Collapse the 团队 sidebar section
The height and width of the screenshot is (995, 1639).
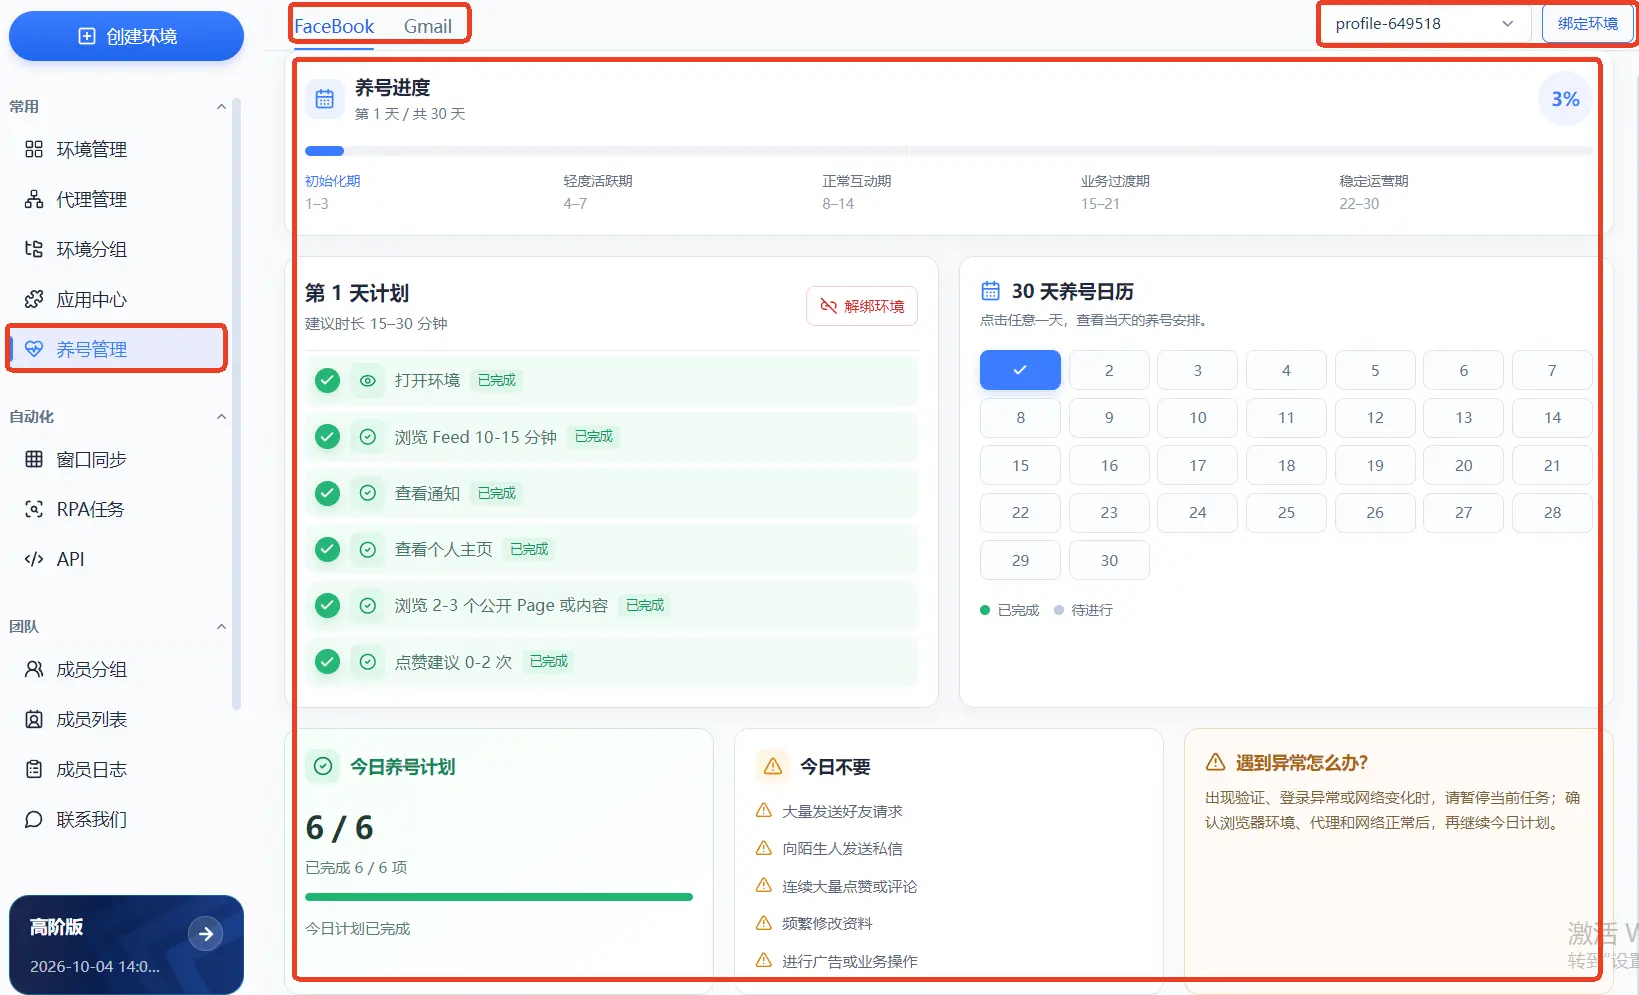tap(221, 627)
